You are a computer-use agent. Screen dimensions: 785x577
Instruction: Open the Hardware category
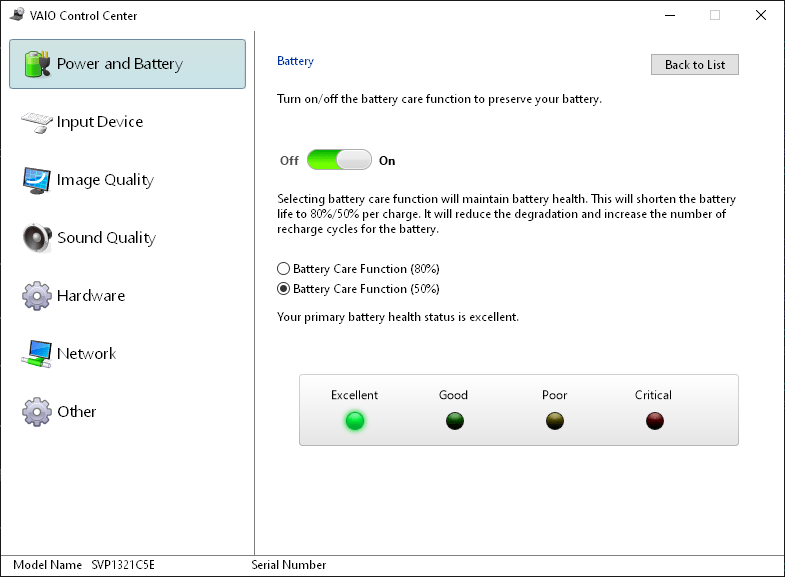pyautogui.click(x=127, y=296)
